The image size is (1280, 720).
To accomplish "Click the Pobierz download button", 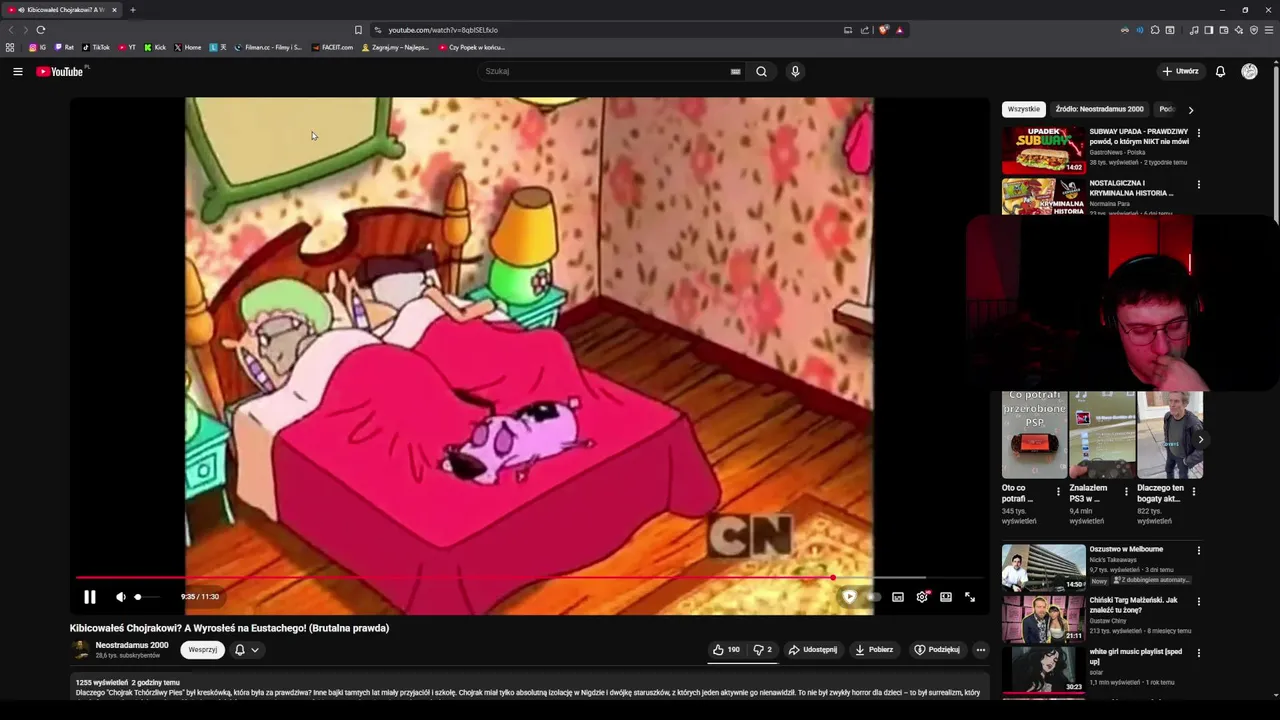I will (x=874, y=649).
